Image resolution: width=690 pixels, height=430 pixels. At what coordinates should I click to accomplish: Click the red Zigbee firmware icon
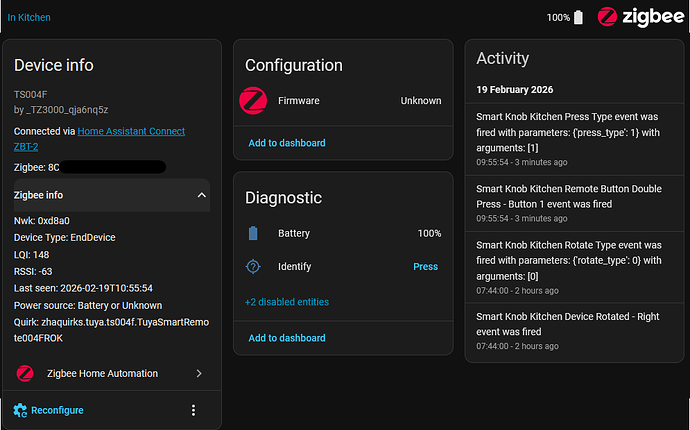point(254,101)
